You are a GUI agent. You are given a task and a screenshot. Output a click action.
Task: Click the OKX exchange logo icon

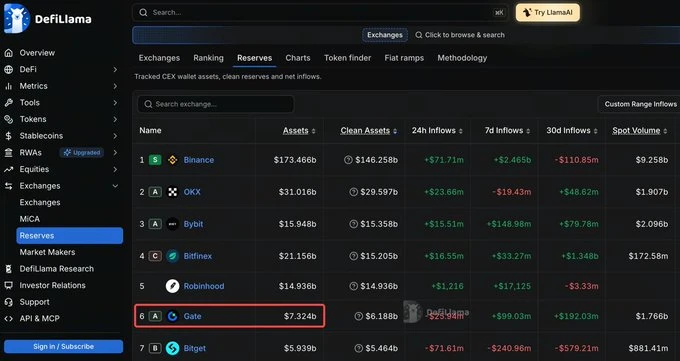pyautogui.click(x=173, y=192)
